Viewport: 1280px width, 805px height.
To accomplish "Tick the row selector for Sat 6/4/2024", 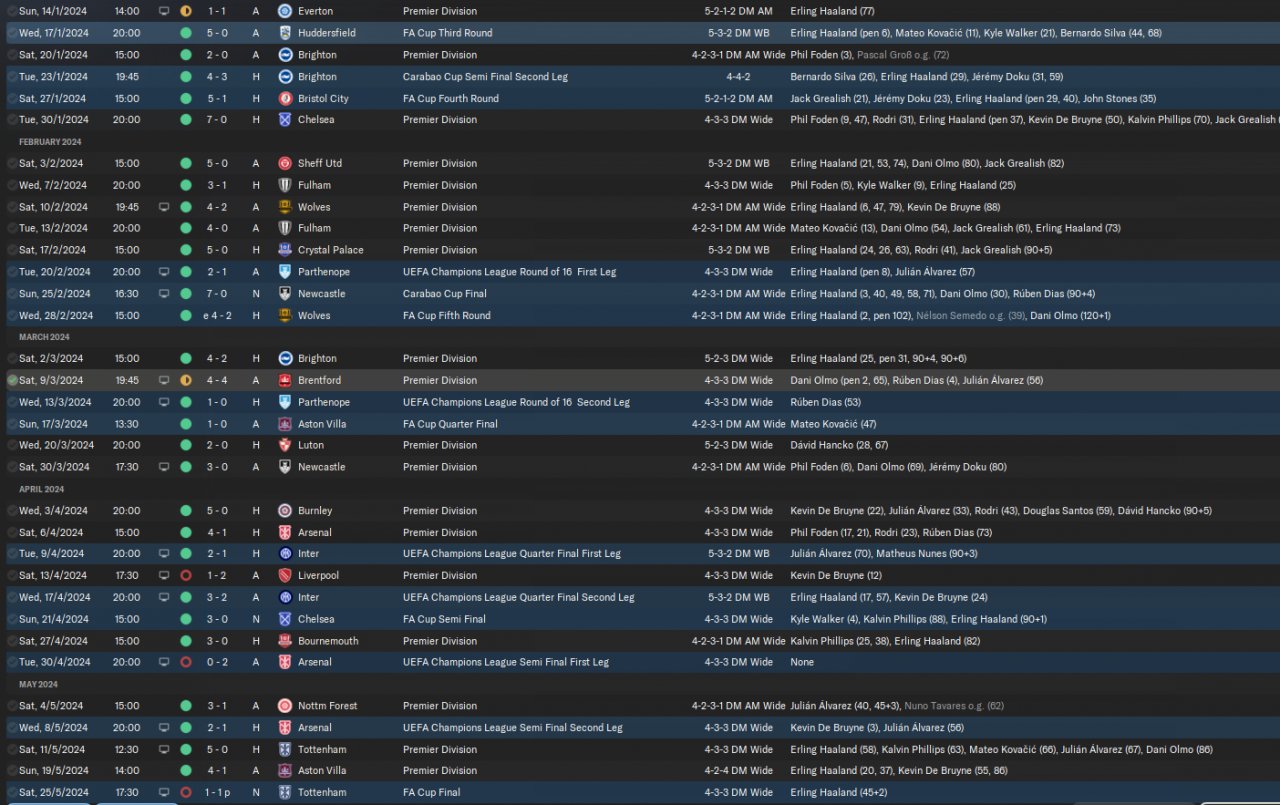I will [12, 532].
